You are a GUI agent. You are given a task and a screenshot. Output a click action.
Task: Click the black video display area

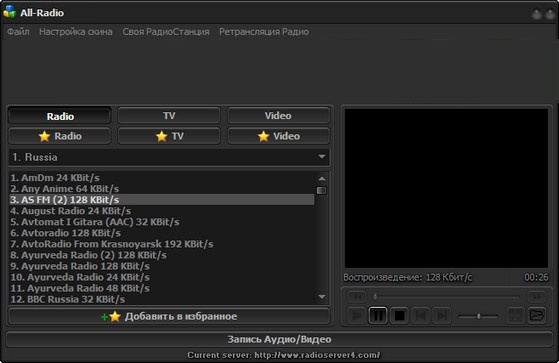point(446,188)
